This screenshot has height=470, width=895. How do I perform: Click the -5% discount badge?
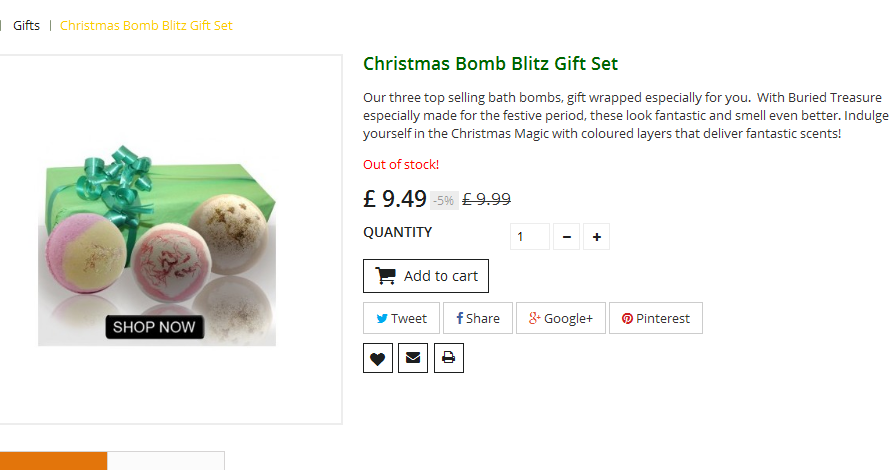[x=444, y=200]
